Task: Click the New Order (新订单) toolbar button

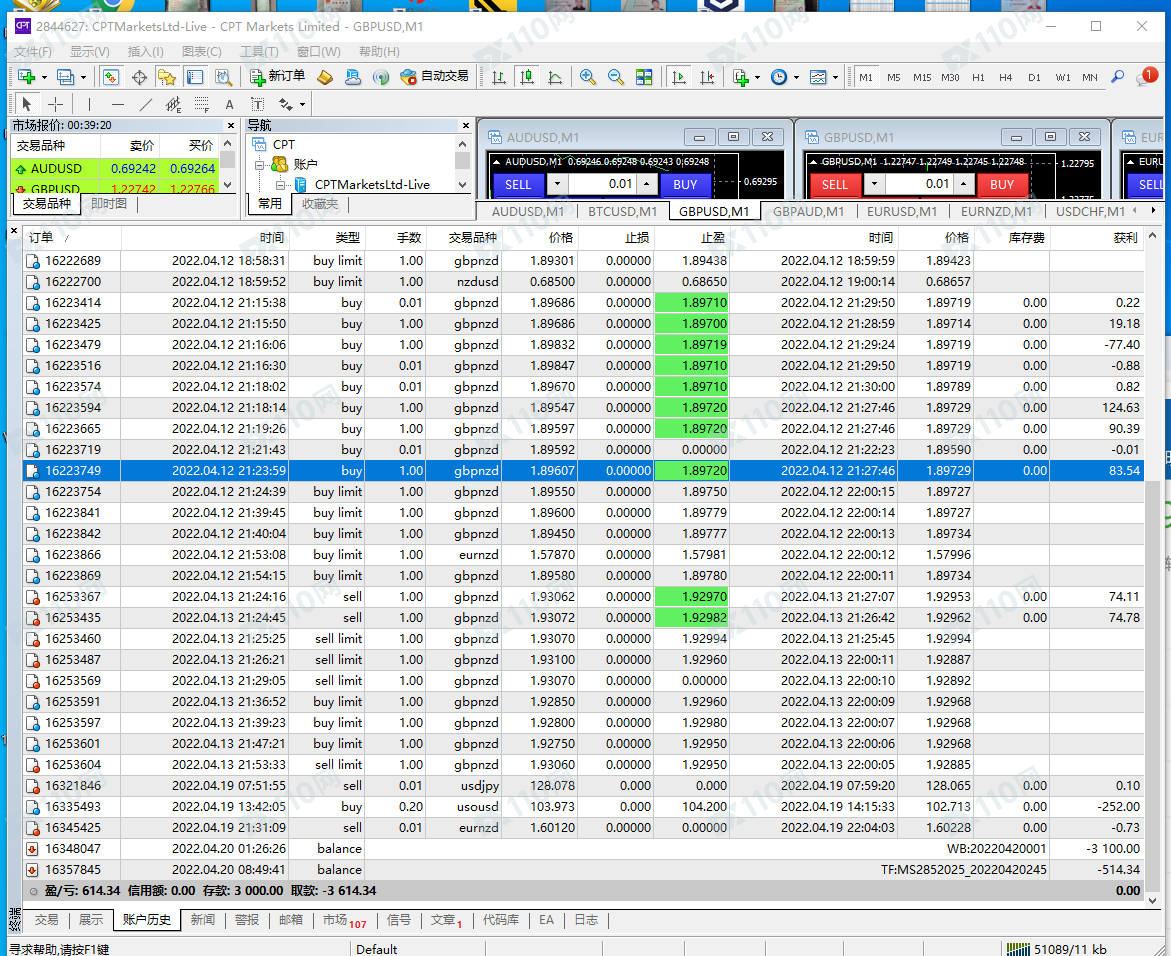Action: click(x=275, y=77)
